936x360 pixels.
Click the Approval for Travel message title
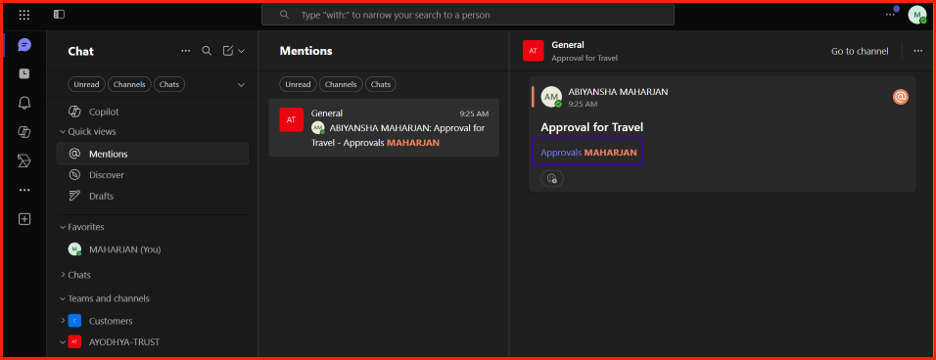(x=592, y=127)
